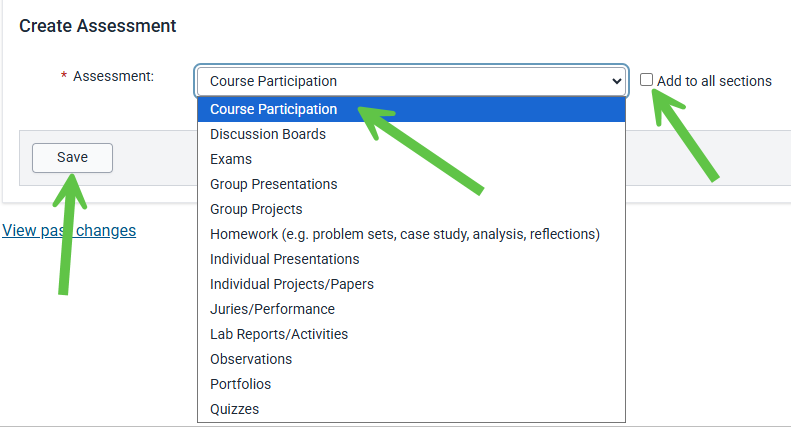Viewport: 791px width, 427px height.
Task: Pick Group Presentations from the dropdown
Action: pyautogui.click(x=411, y=184)
